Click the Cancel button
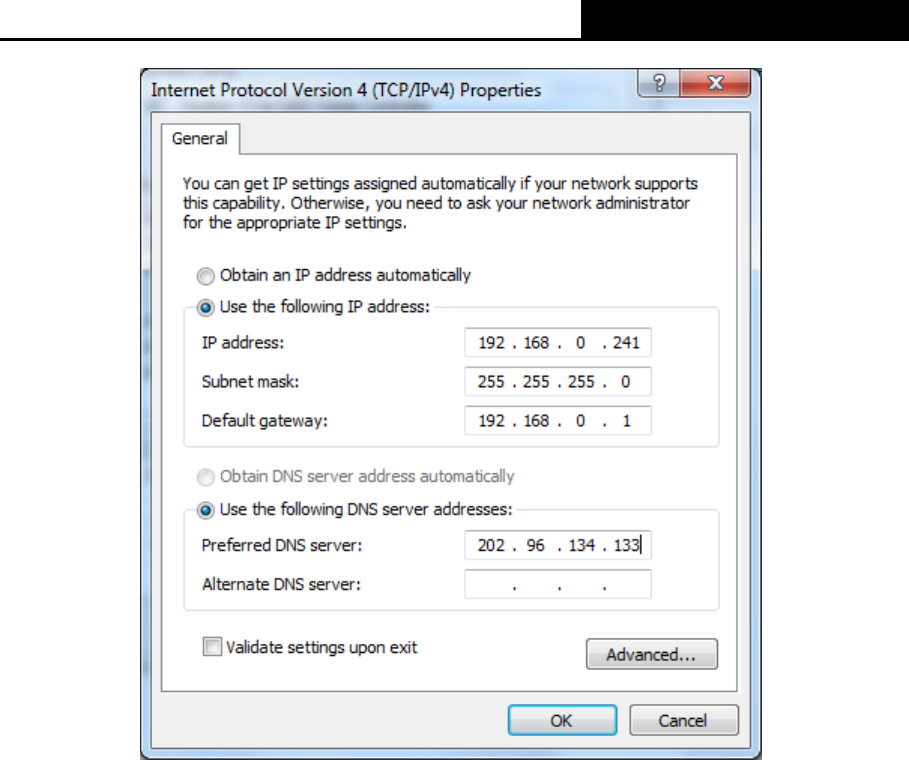 click(x=683, y=721)
